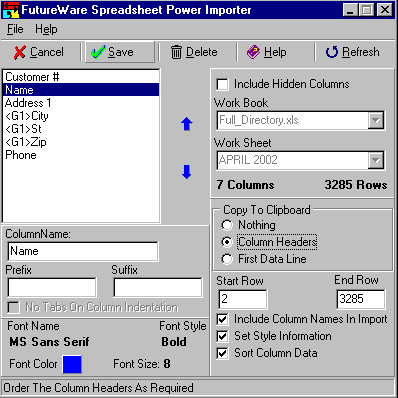Open Help from the toolbar book icon
Viewport: 398px width, 398px height.
click(x=267, y=52)
